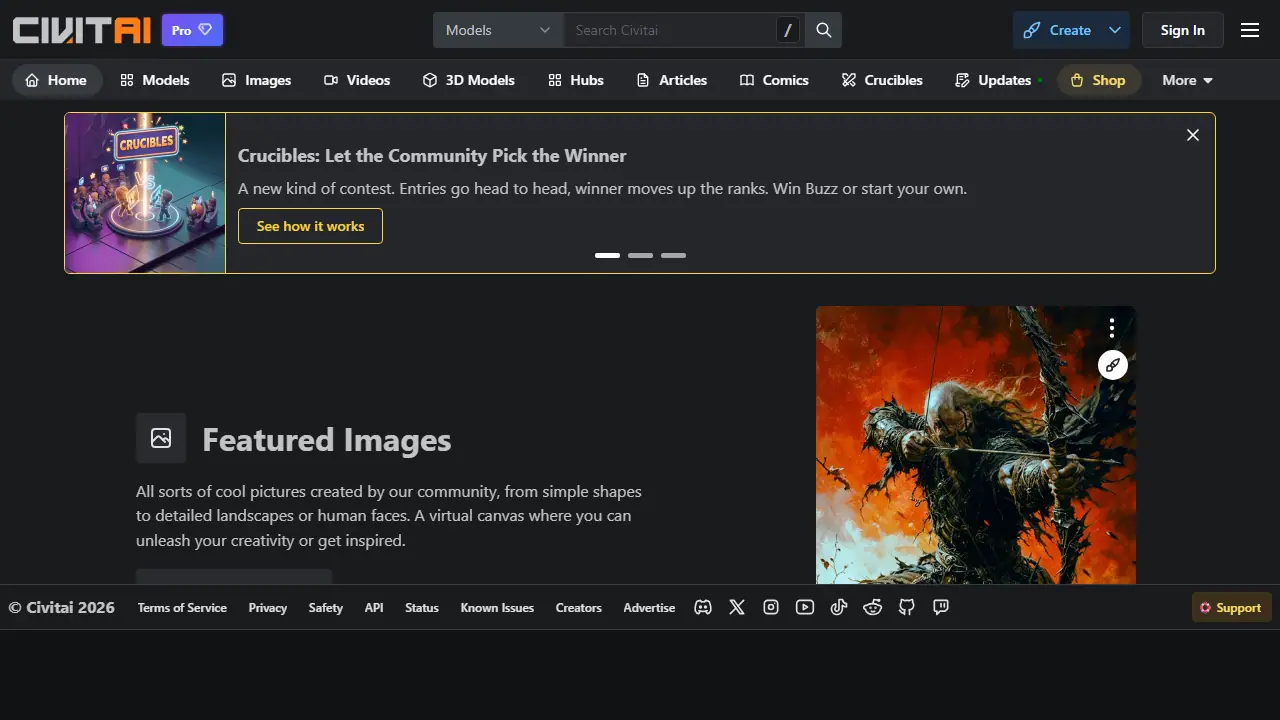The height and width of the screenshot is (720, 1280).
Task: Select the second banner slide indicator
Action: tap(640, 255)
